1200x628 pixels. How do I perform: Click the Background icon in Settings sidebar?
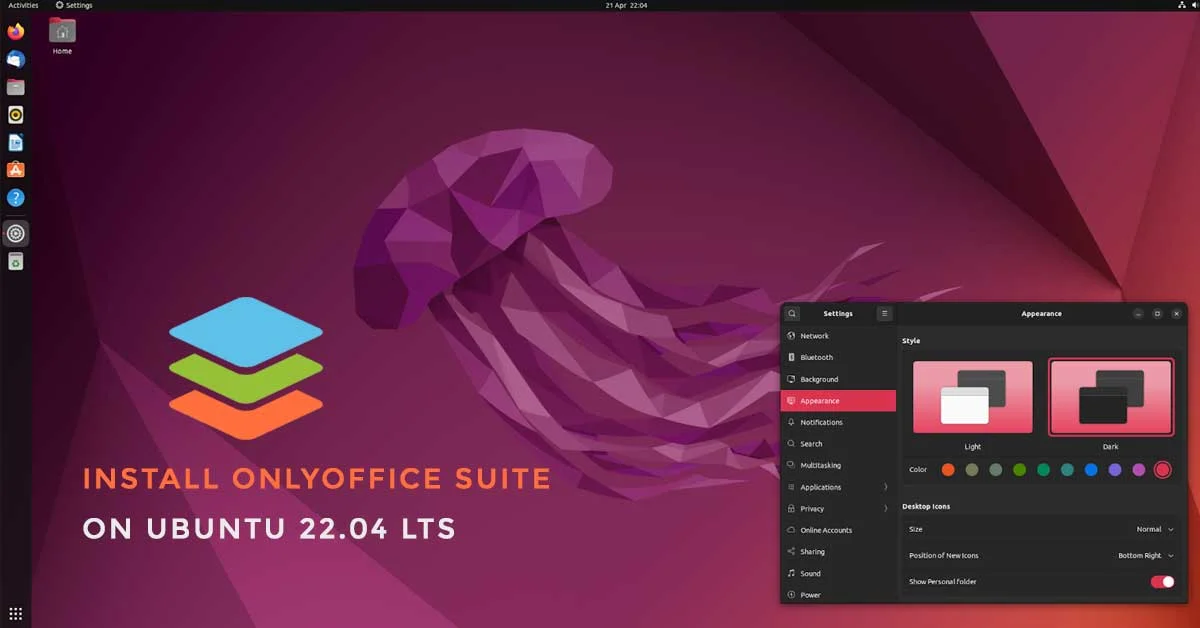pos(791,379)
